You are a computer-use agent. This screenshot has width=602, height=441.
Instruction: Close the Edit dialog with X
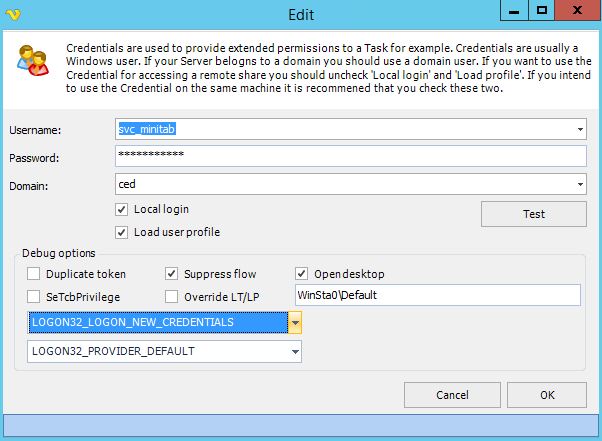(x=576, y=11)
